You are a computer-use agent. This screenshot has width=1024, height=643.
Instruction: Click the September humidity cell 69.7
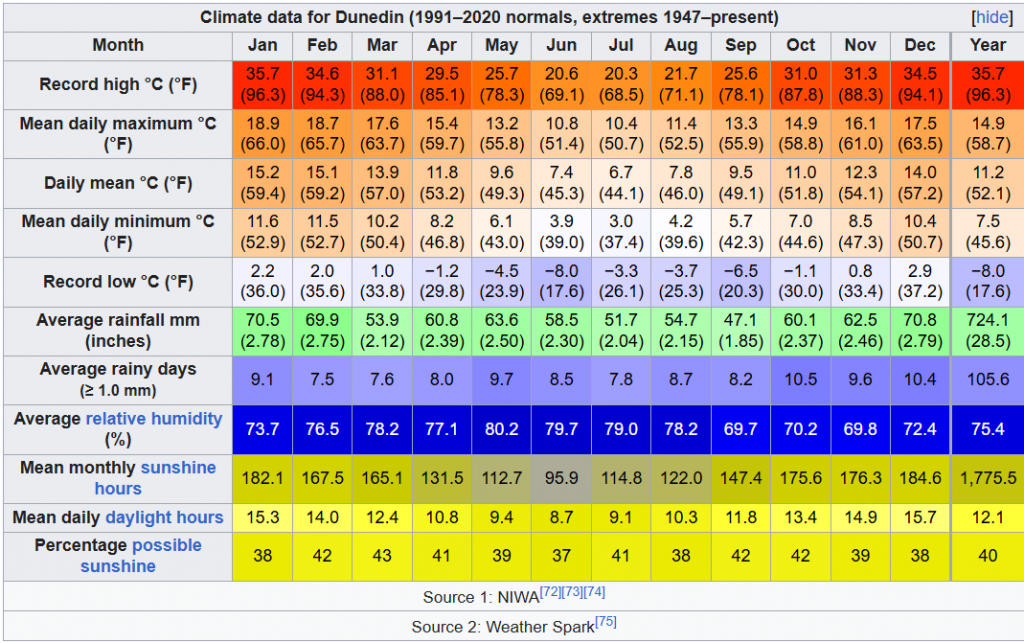tap(741, 430)
